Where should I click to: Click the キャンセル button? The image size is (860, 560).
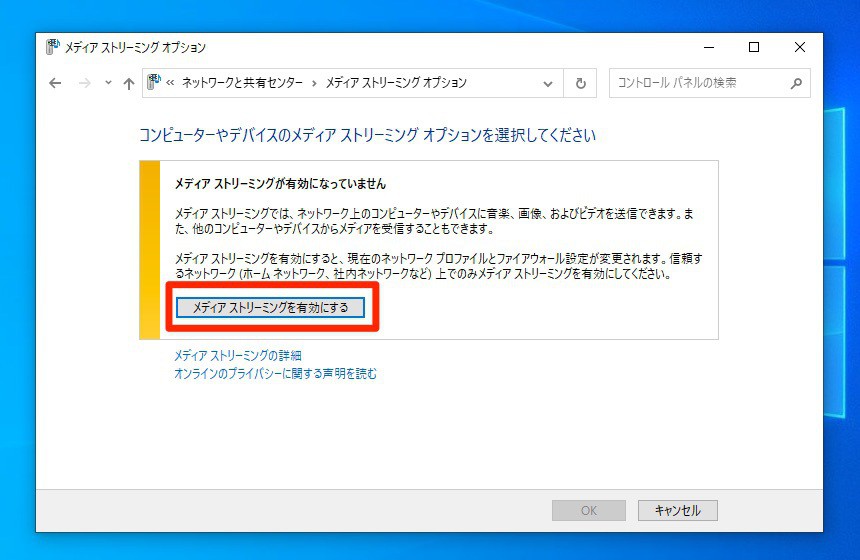coord(677,511)
